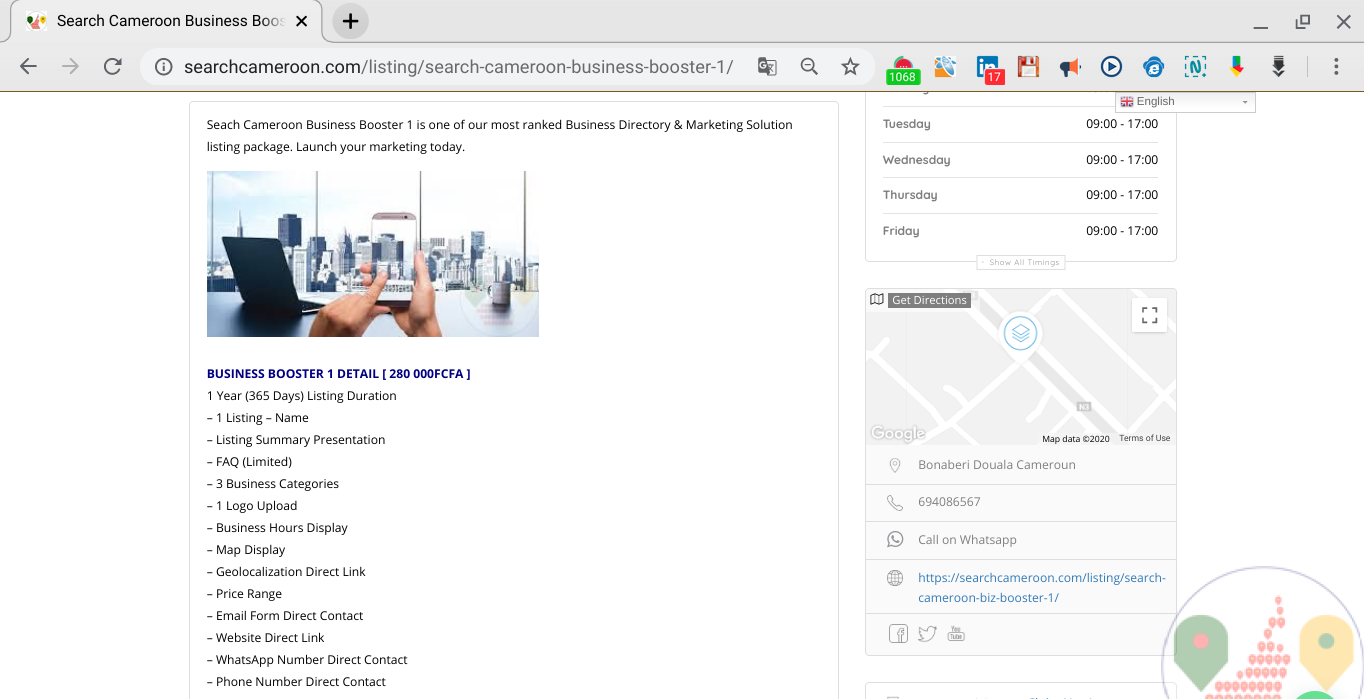Click the 'Email Form Direct Contact' line

[x=285, y=616]
